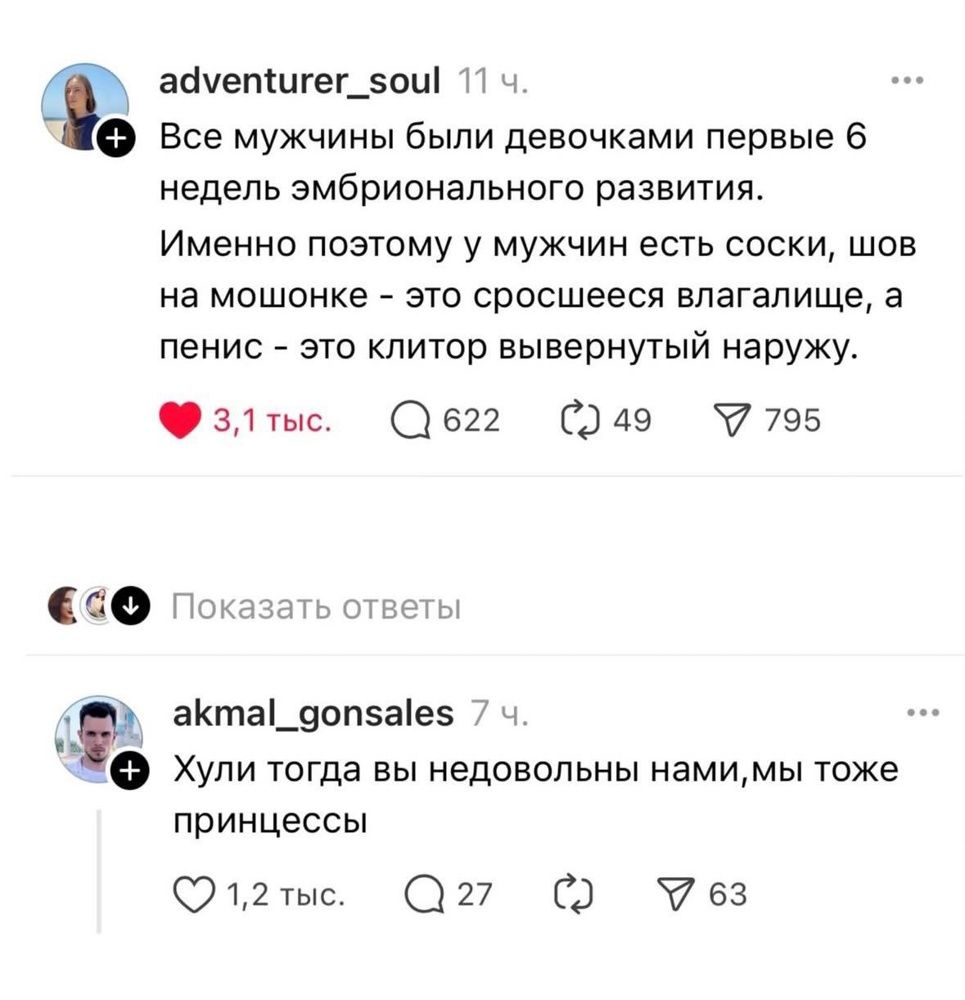Expand hidden replies with down arrow
Image resolution: width=965 pixels, height=1000 pixels.
tap(129, 606)
